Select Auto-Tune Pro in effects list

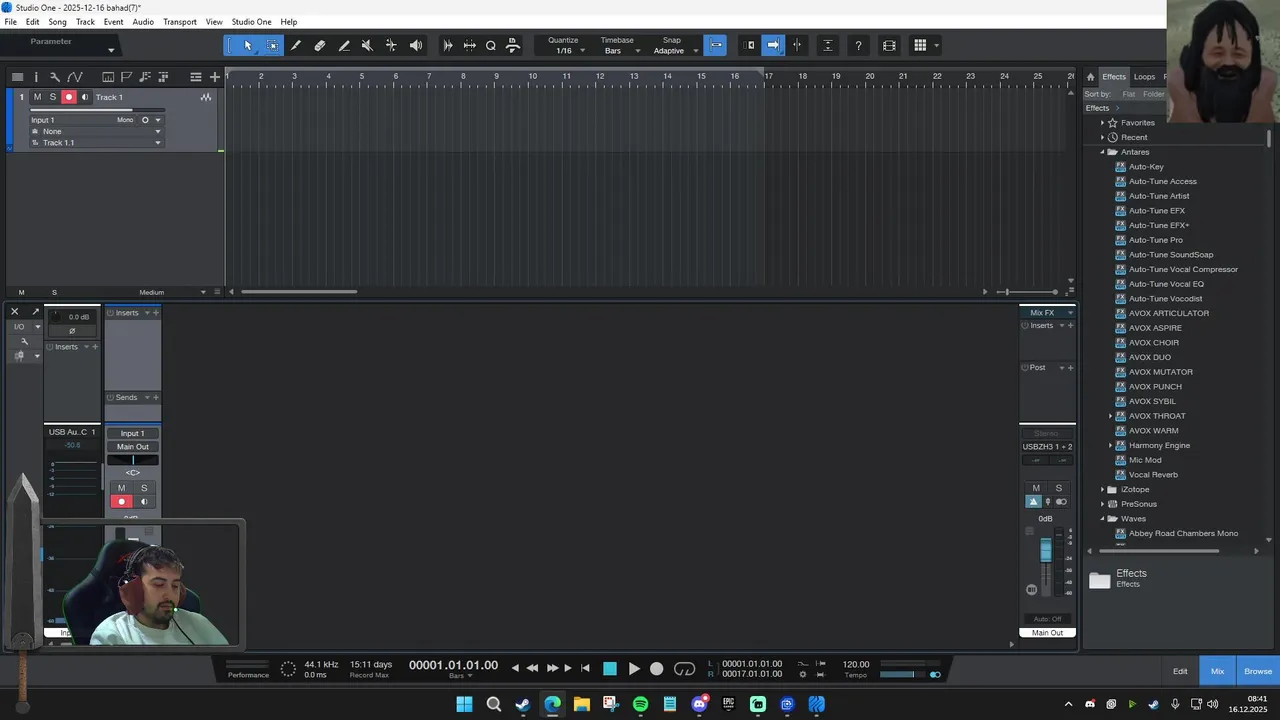point(1155,240)
